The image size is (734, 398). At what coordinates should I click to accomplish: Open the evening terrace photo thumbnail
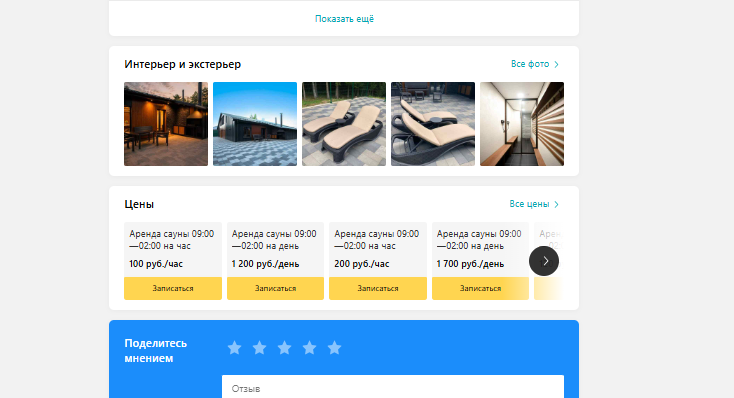(x=166, y=124)
